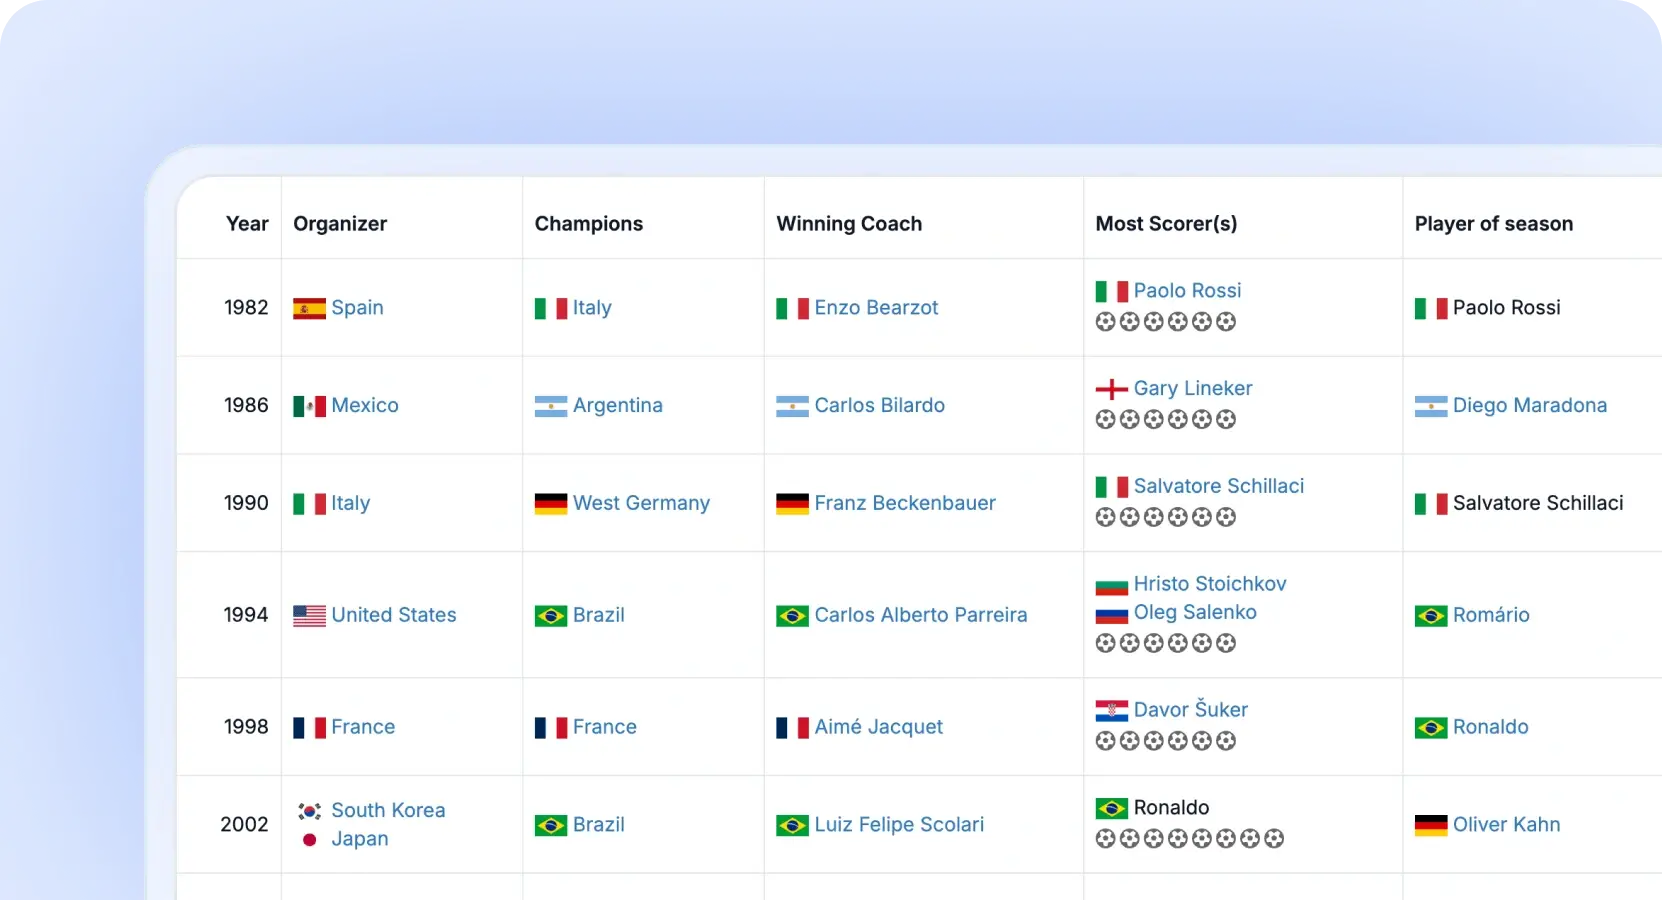Click the Brazil flag next to Romário
Viewport: 1662px width, 900px height.
coord(1430,617)
